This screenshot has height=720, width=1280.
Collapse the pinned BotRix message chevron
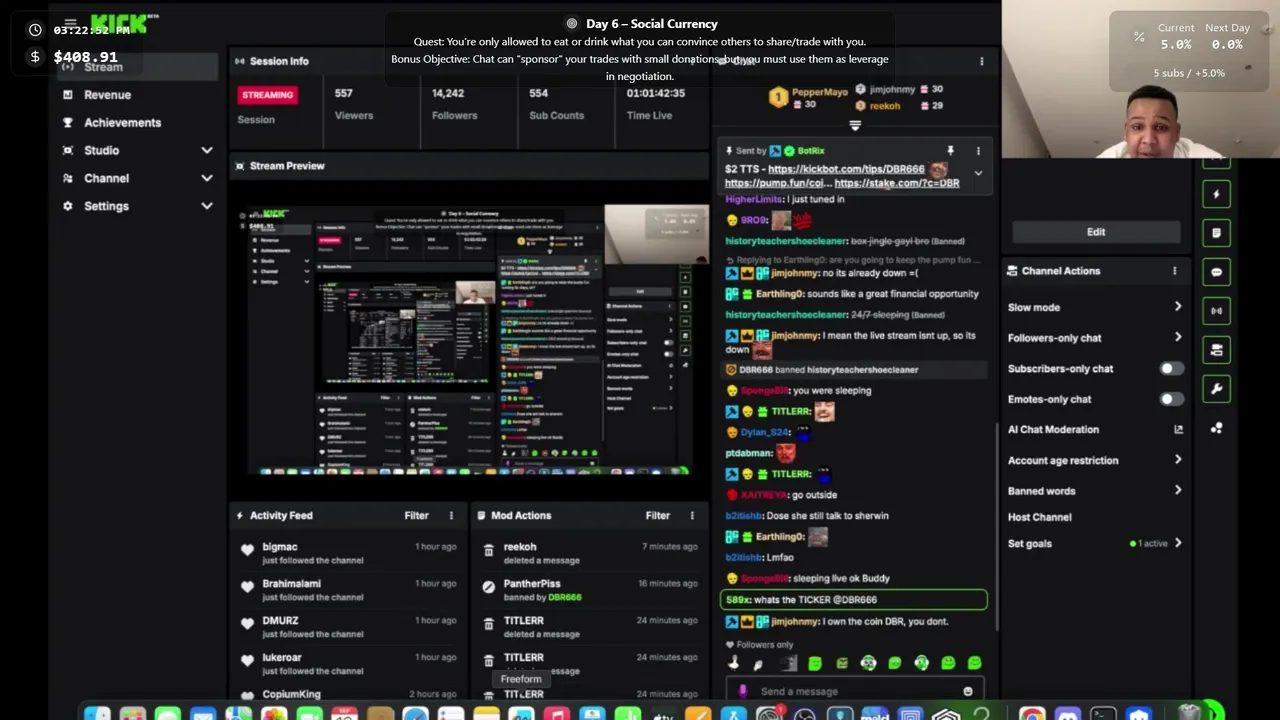(x=978, y=173)
